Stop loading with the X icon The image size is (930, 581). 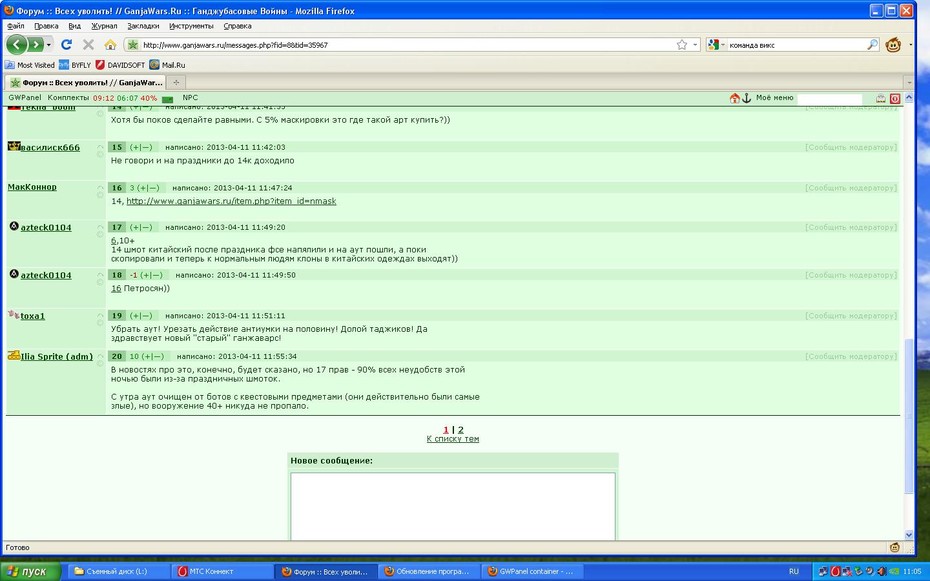point(88,44)
